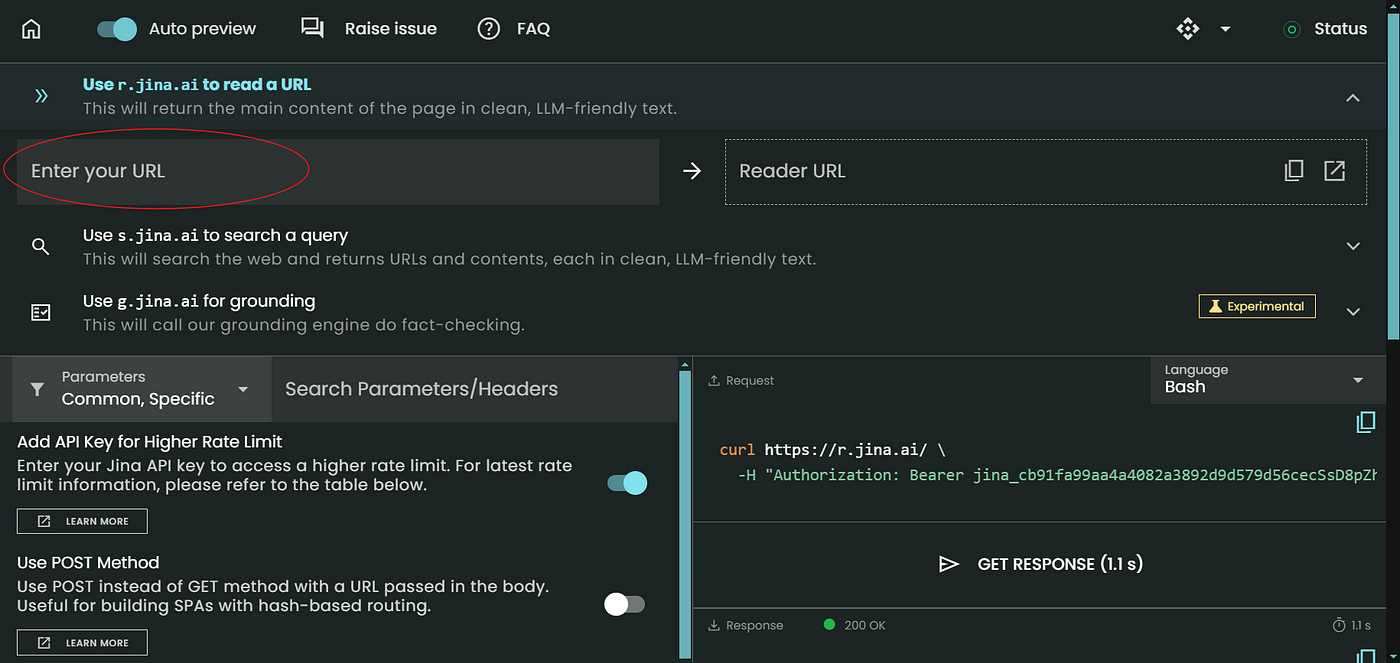Click the search icon for s.jina.ai
Viewport: 1400px width, 663px height.
coord(40,247)
